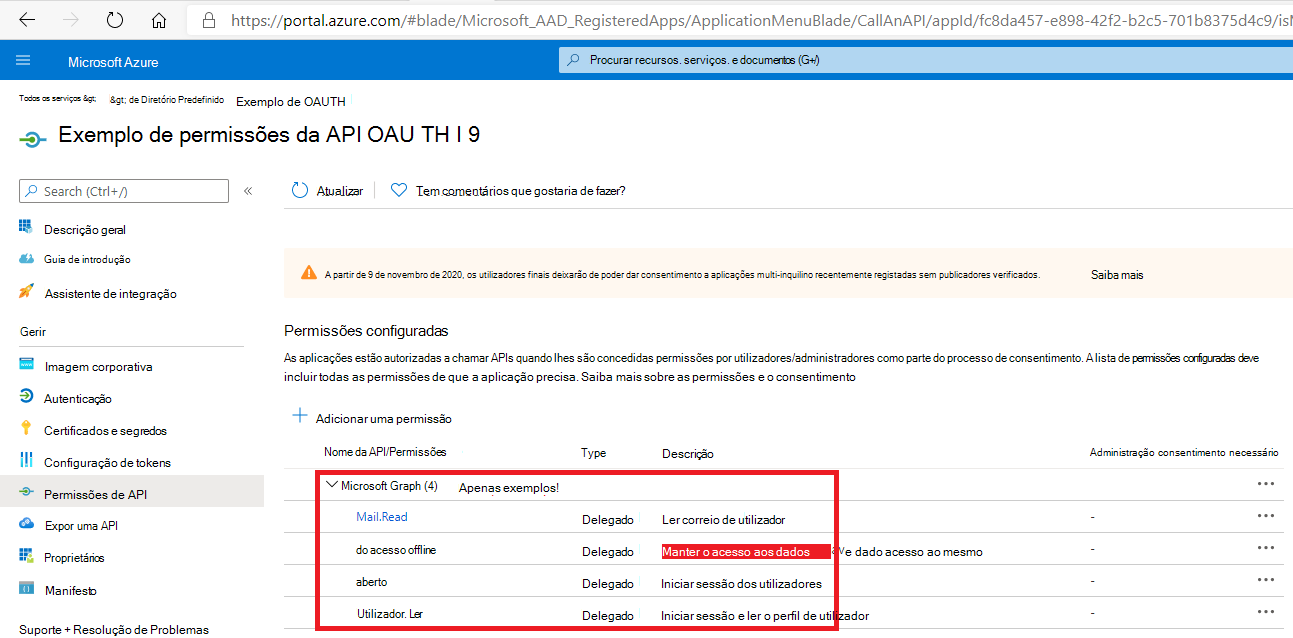Collapse the Microsoft Graph (4) group

coord(332,485)
